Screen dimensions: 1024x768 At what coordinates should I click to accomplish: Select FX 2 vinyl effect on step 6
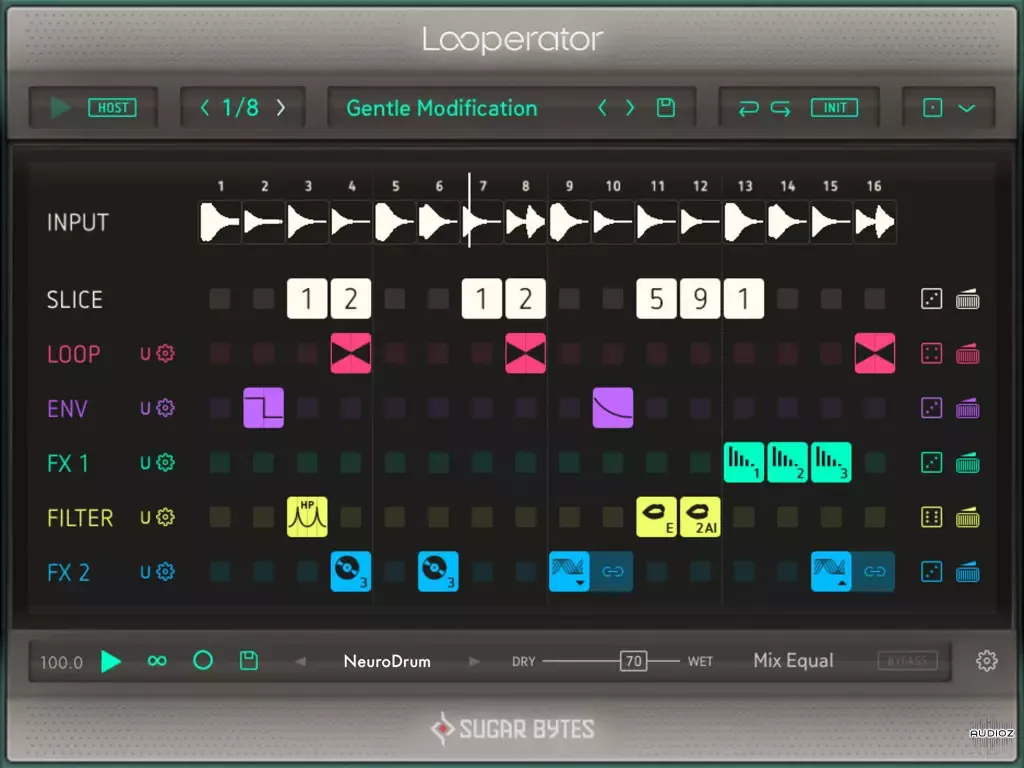click(x=438, y=571)
